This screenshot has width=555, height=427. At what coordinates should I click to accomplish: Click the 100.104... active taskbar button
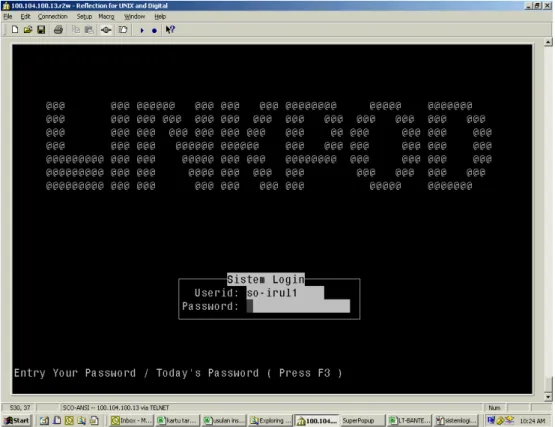(316, 421)
